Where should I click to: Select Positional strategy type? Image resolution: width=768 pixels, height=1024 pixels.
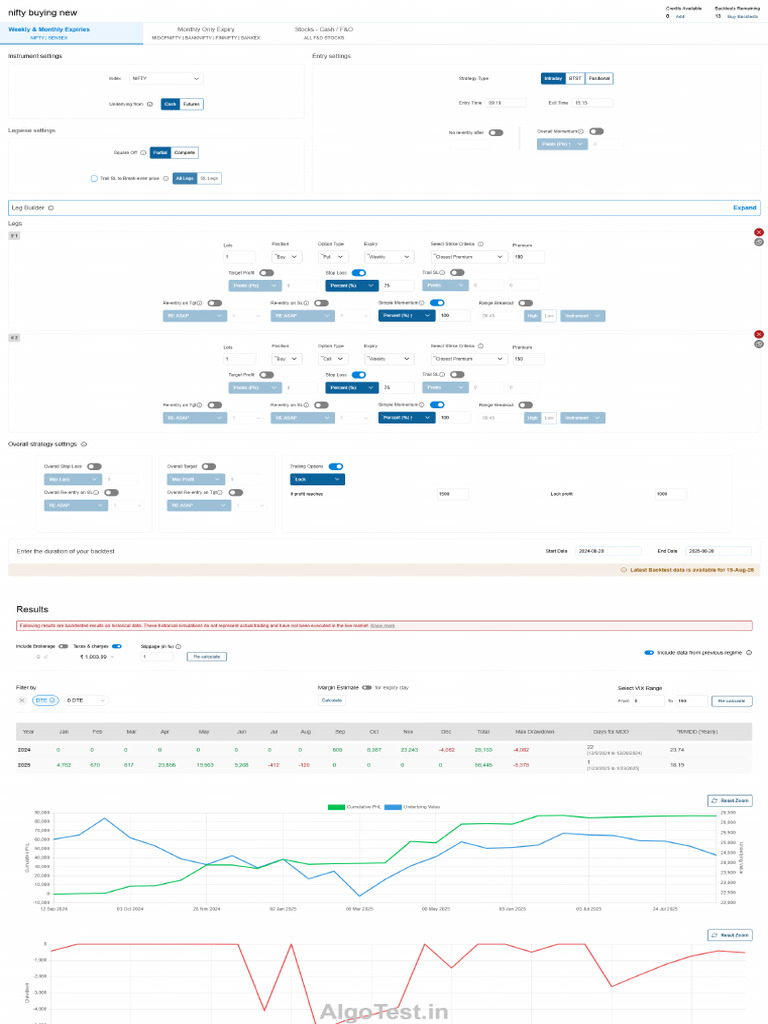click(x=599, y=78)
